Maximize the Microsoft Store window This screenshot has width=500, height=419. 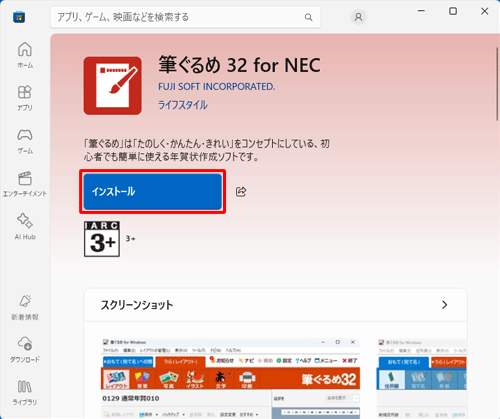(453, 11)
